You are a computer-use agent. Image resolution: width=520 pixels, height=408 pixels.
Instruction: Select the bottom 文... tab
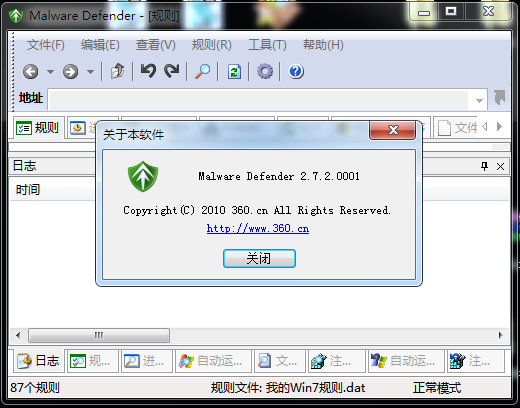[x=279, y=361]
